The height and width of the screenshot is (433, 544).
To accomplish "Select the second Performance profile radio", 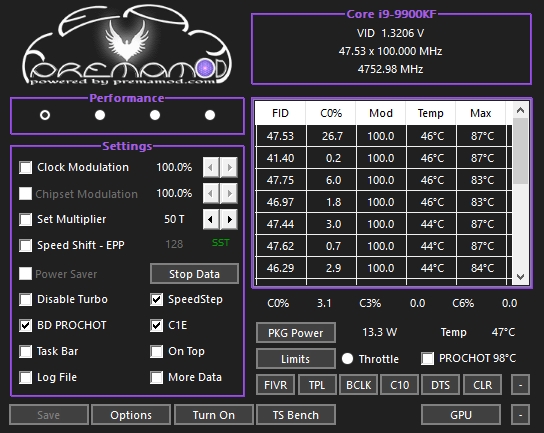I will pyautogui.click(x=100, y=115).
